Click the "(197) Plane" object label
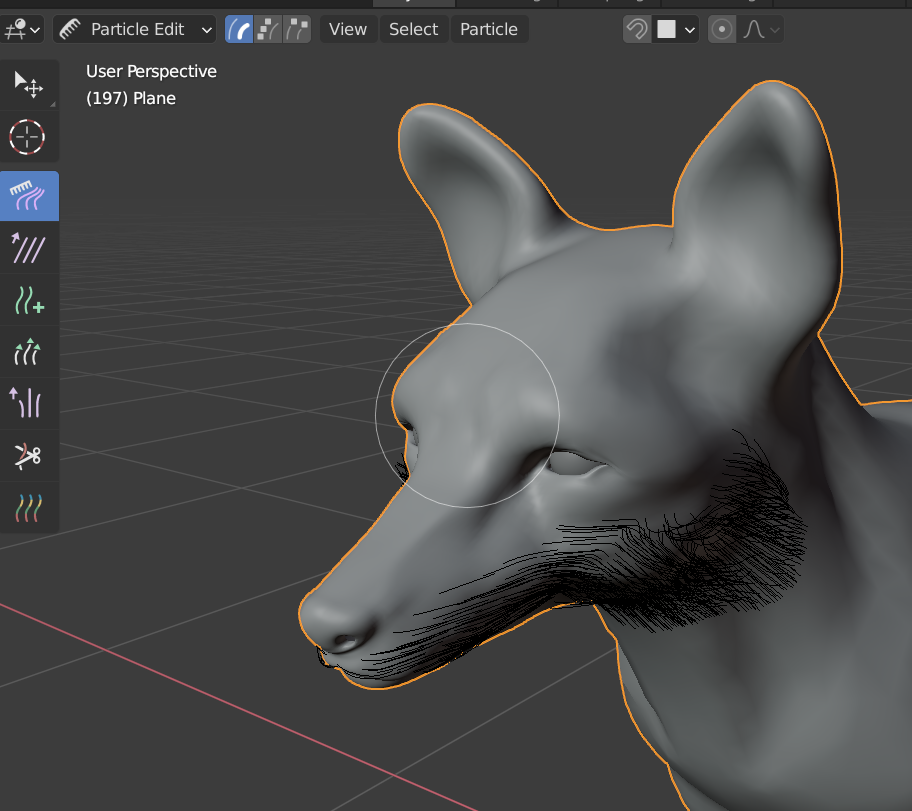912x811 pixels. [131, 98]
